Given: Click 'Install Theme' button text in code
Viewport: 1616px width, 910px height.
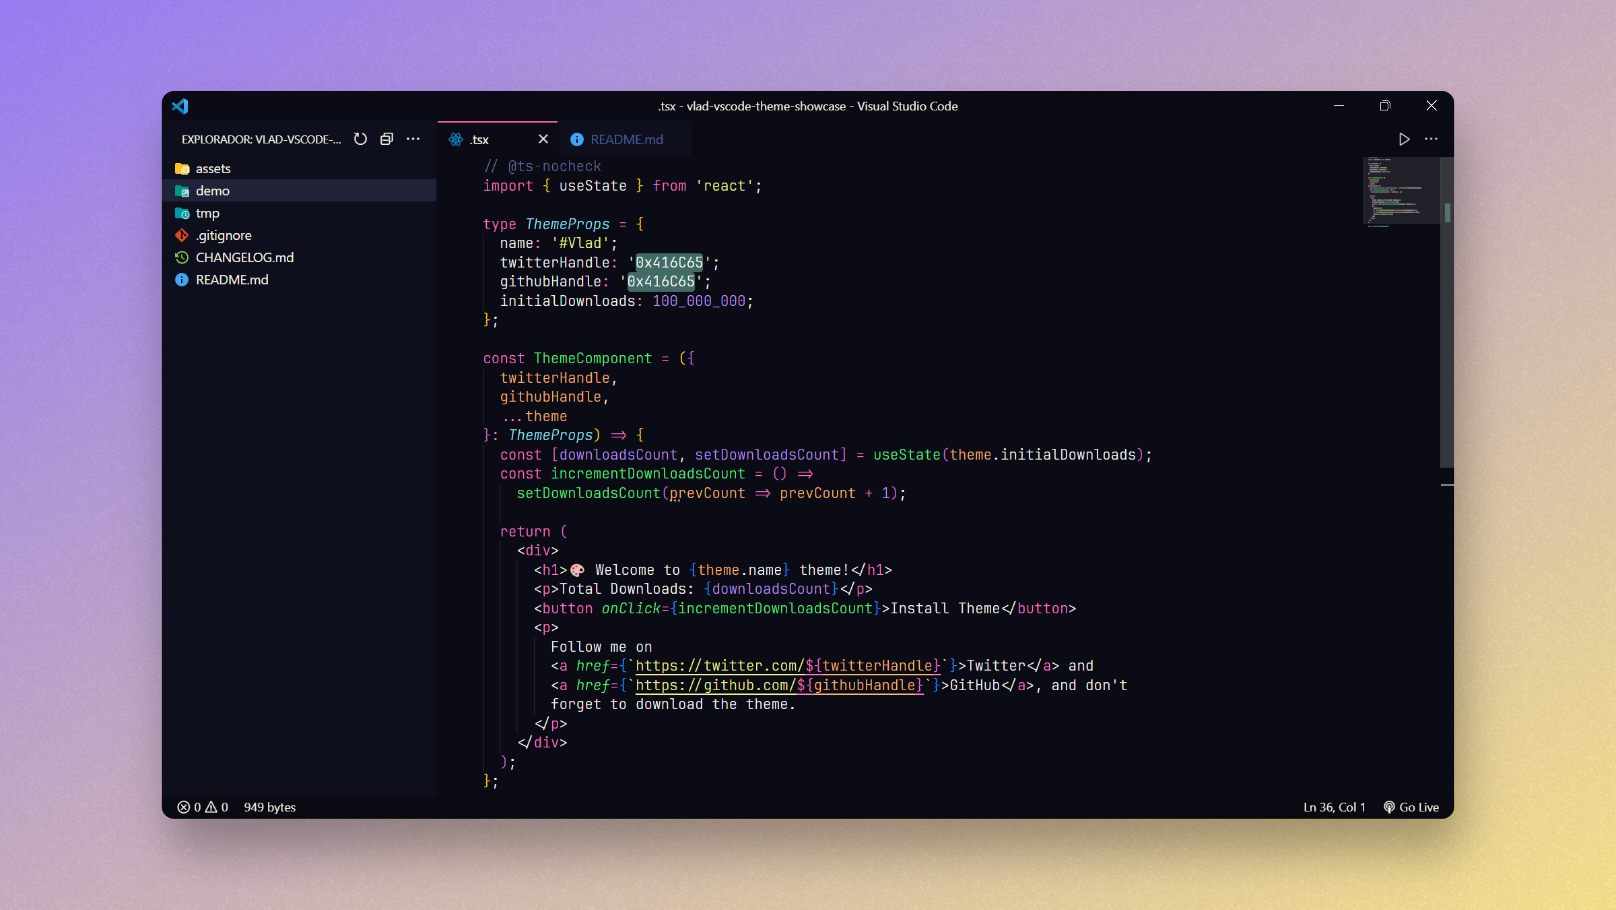Looking at the screenshot, I should (945, 608).
